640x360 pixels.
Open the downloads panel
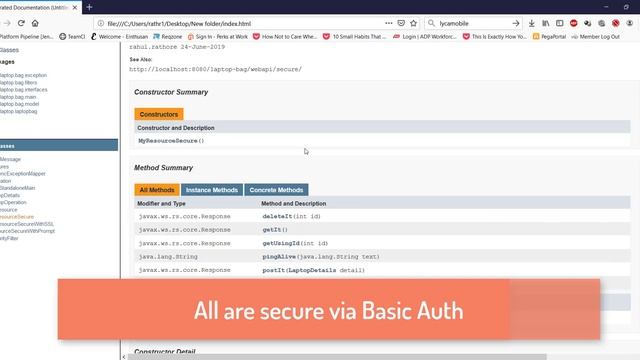point(531,23)
